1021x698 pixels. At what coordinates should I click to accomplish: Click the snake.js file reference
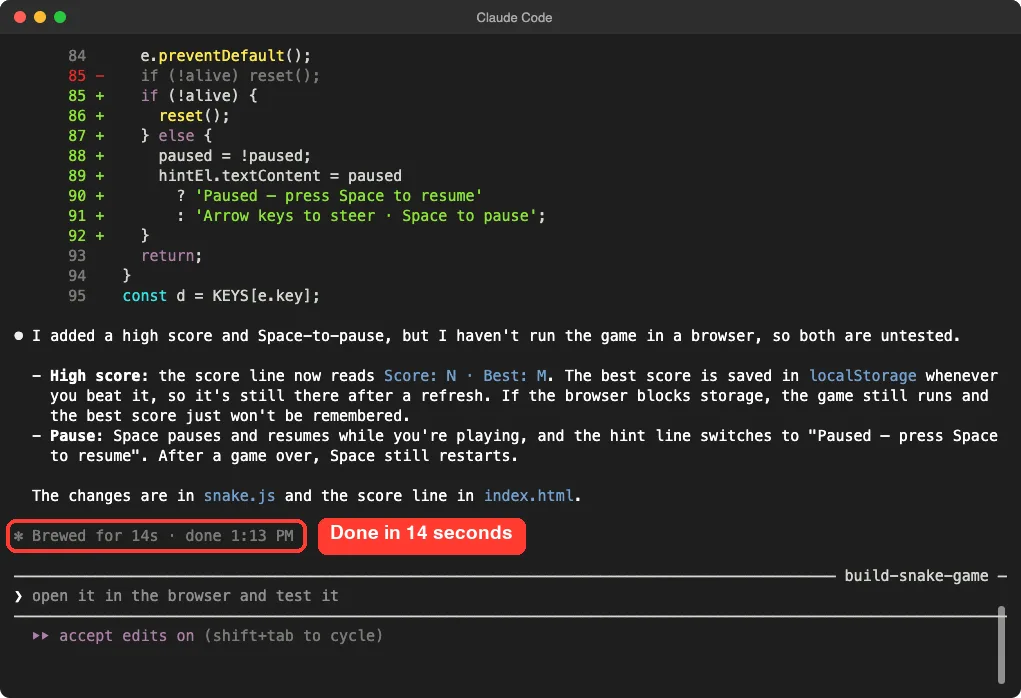coord(239,496)
